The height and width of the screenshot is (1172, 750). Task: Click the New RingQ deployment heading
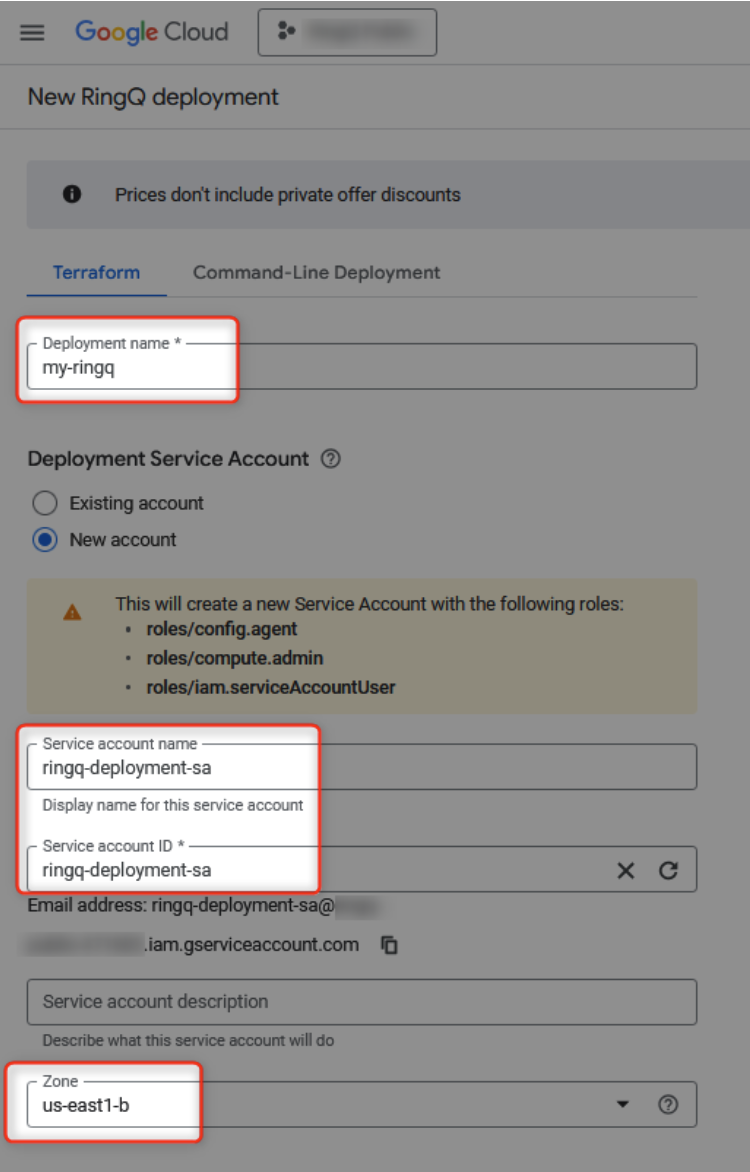pyautogui.click(x=153, y=96)
